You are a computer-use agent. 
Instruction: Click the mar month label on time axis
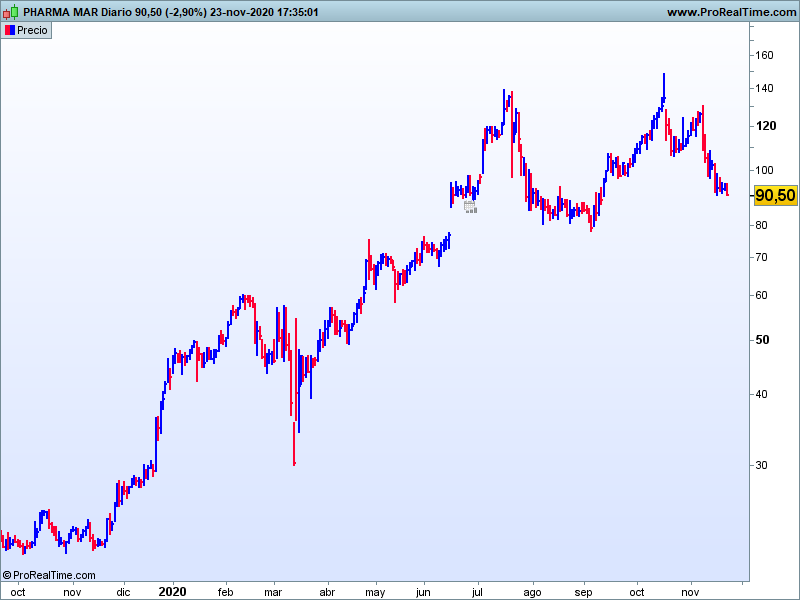click(x=273, y=592)
